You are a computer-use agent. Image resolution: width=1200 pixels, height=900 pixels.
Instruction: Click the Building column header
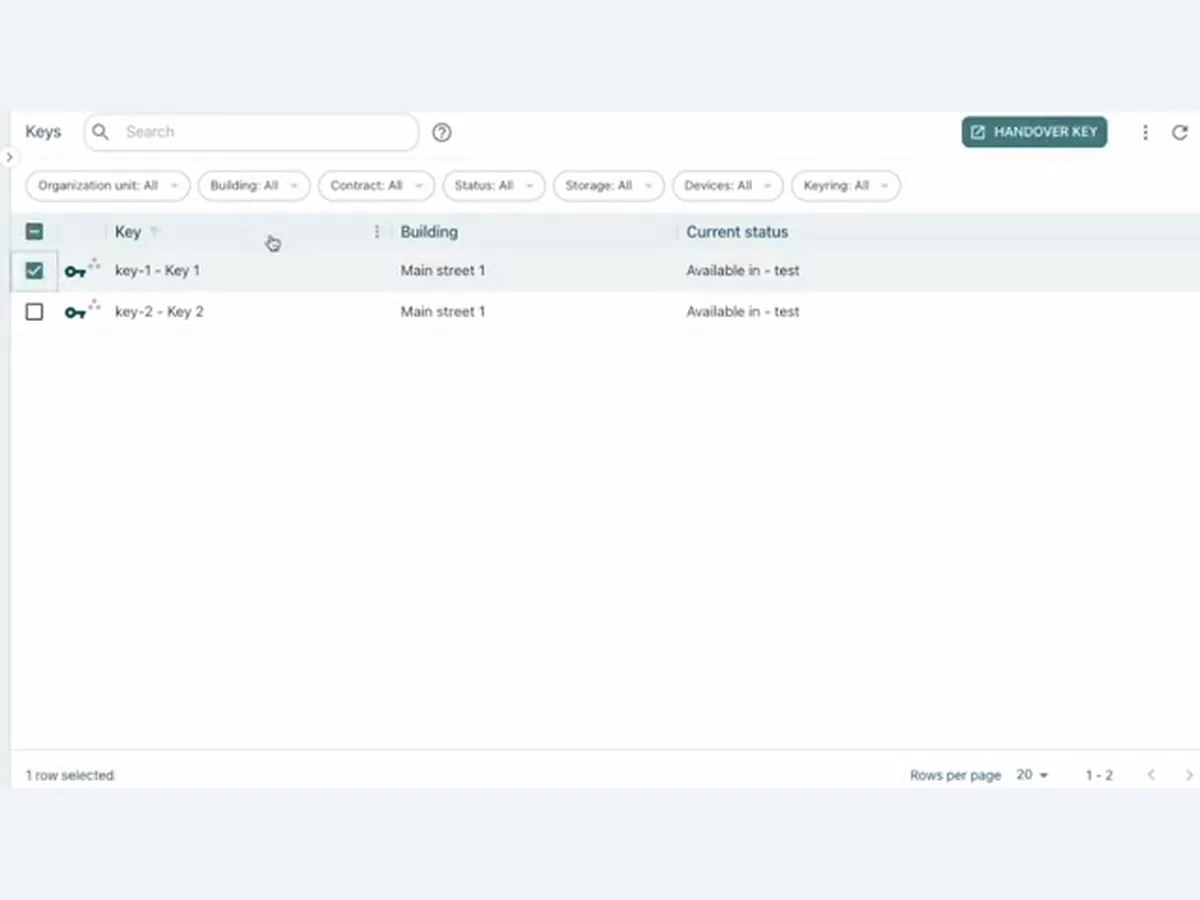pyautogui.click(x=429, y=232)
